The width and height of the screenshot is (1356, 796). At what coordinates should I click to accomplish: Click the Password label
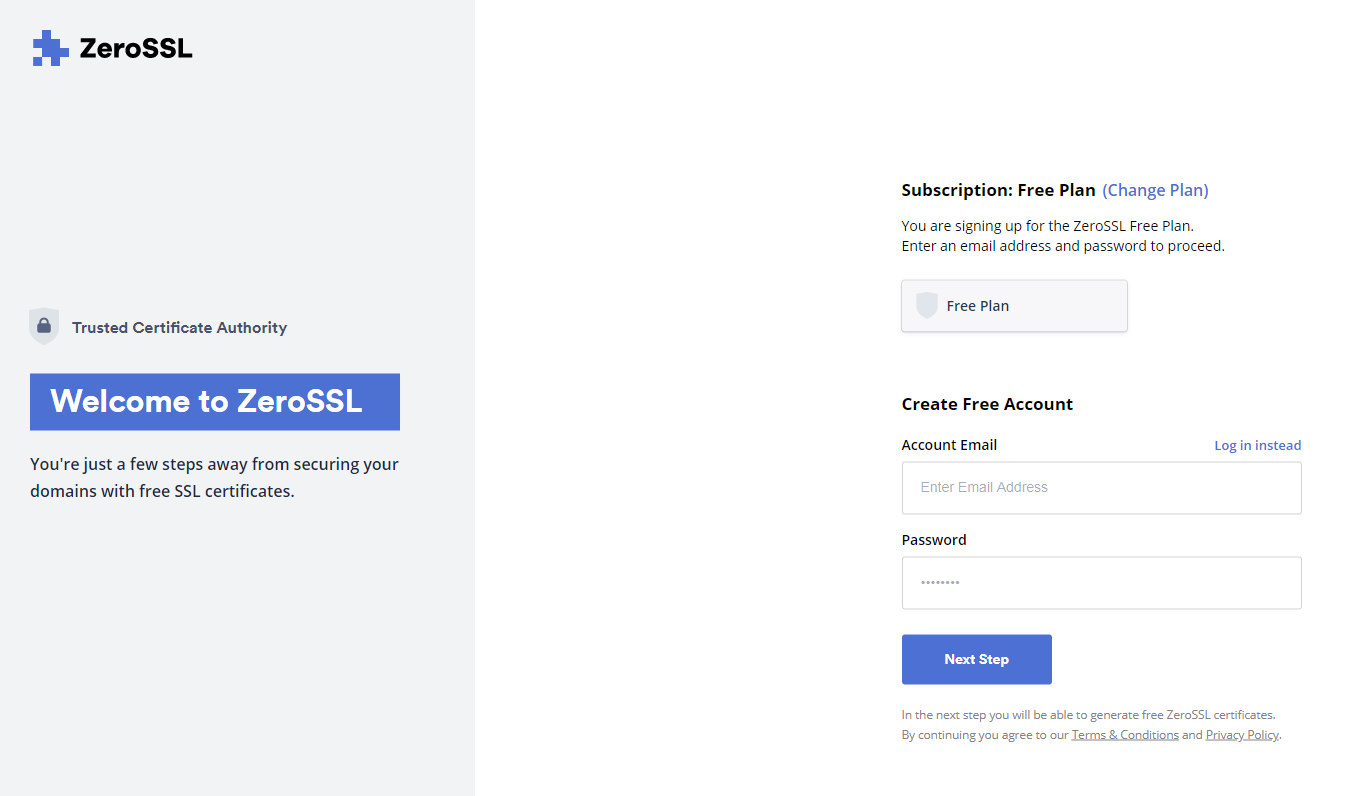pyautogui.click(x=934, y=540)
